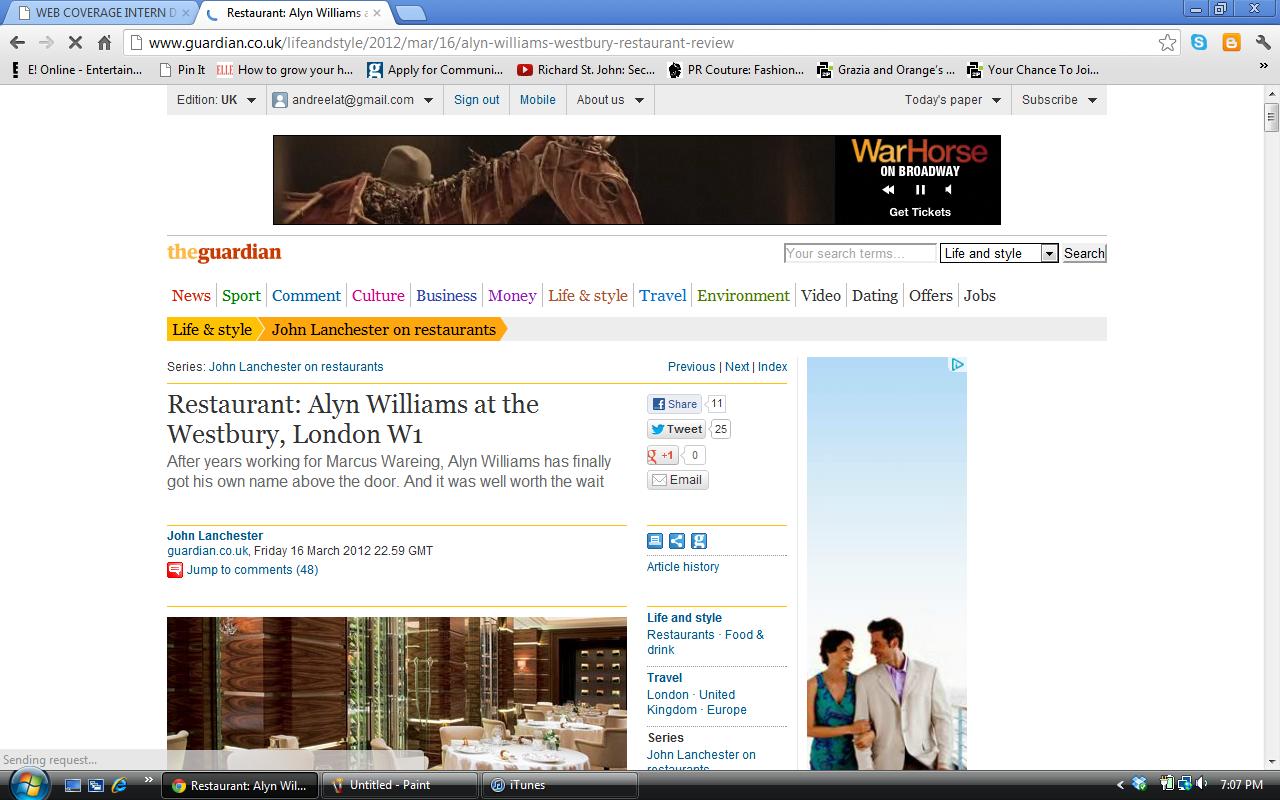
Task: Open the Skype extension icon
Action: coord(1199,43)
